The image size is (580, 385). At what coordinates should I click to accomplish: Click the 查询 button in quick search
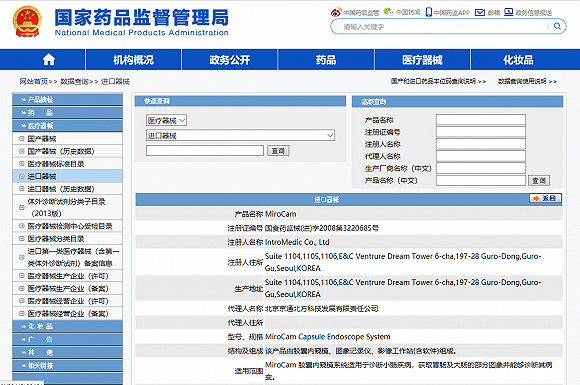click(278, 151)
